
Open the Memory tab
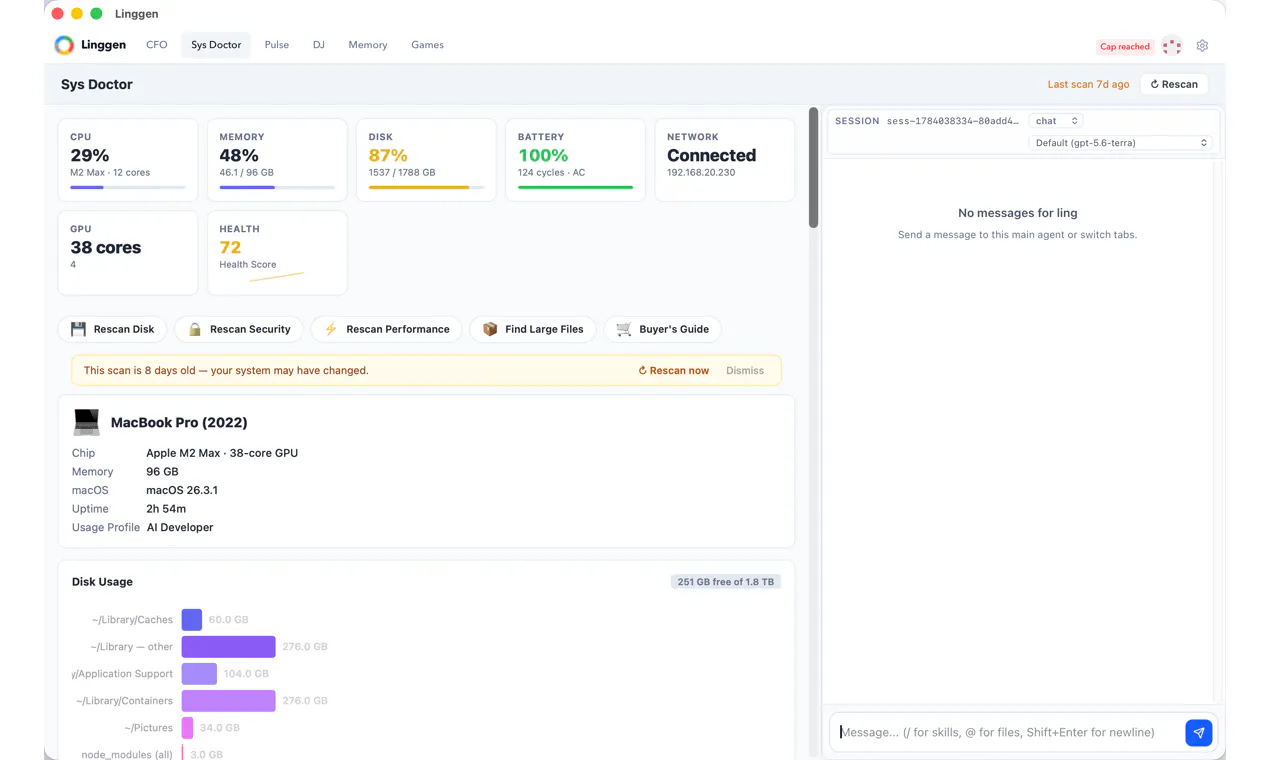(x=368, y=45)
